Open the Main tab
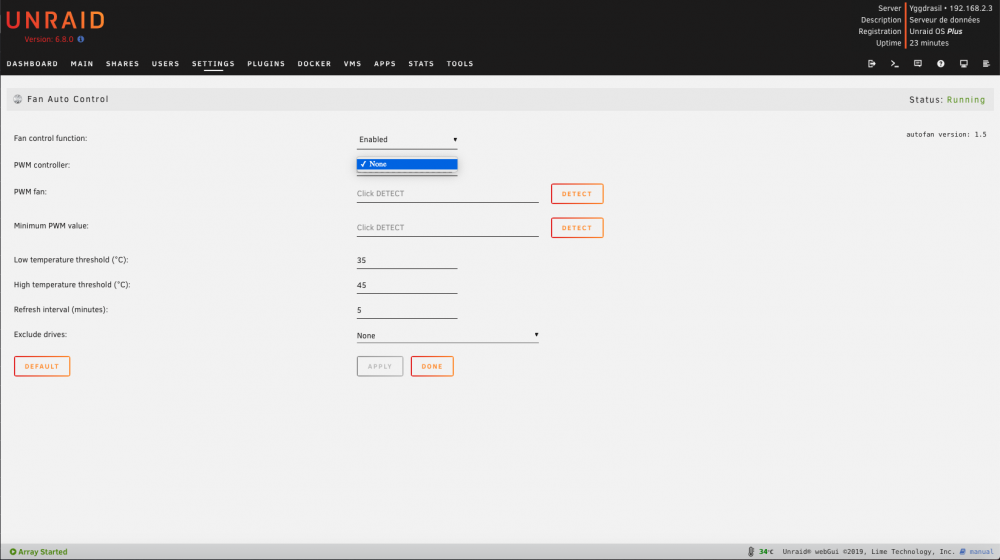The height and width of the screenshot is (560, 1000). tap(82, 64)
